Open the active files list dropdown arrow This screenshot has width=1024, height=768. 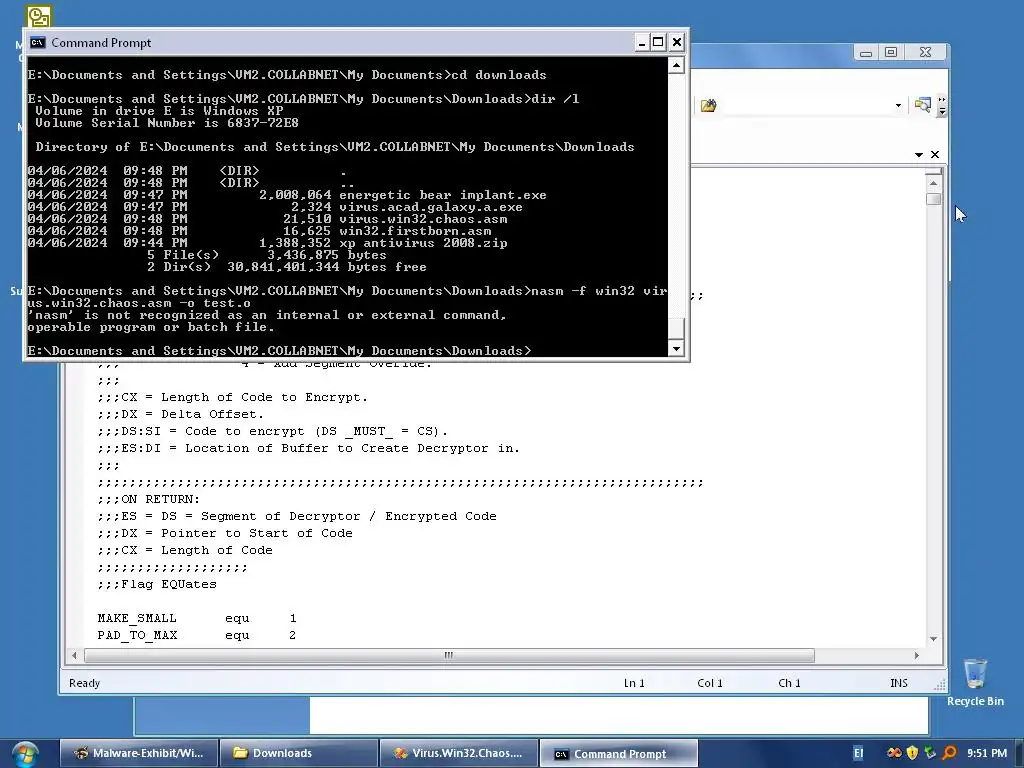pos(918,155)
